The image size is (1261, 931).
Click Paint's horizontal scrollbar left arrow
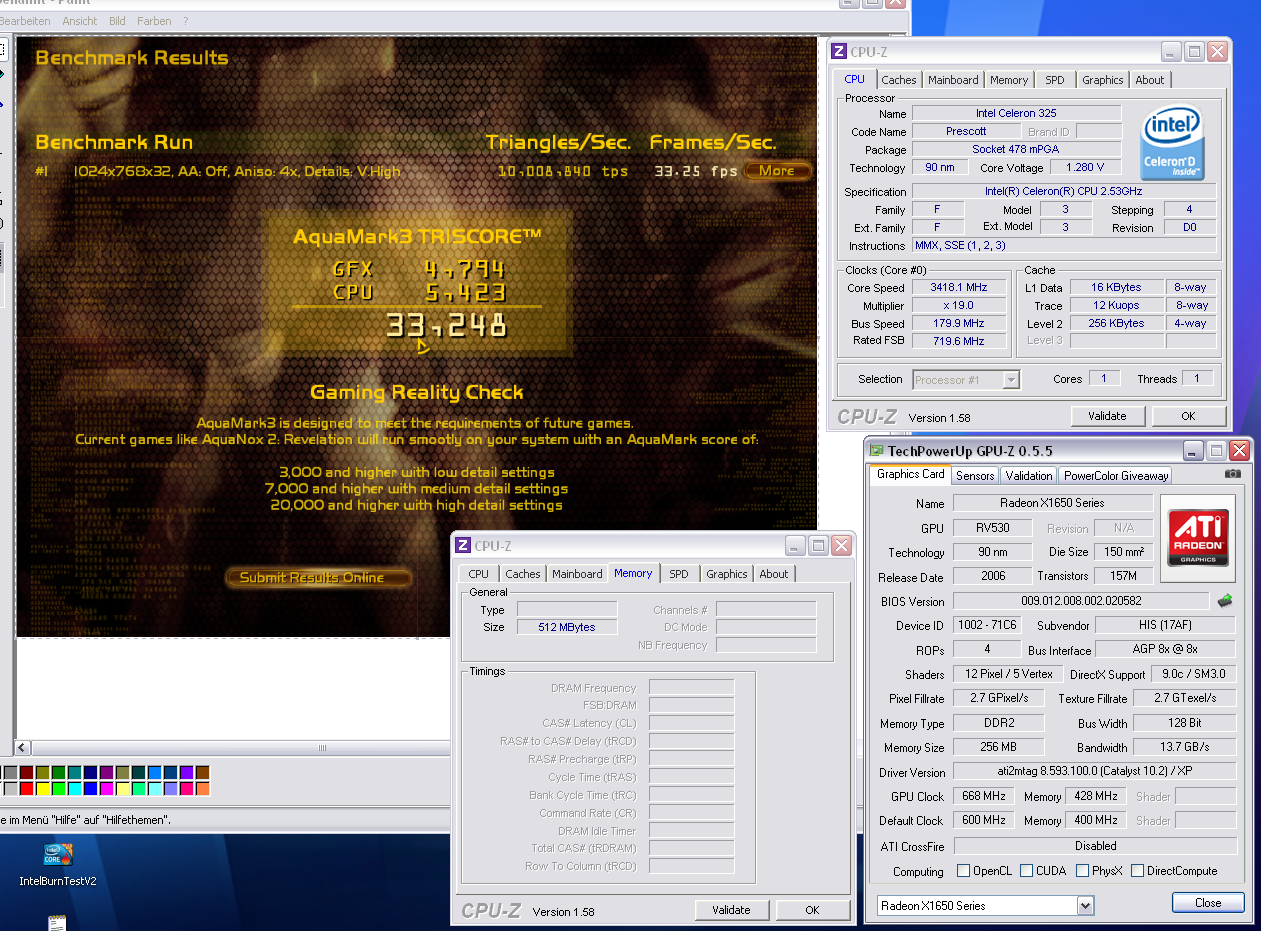point(23,747)
